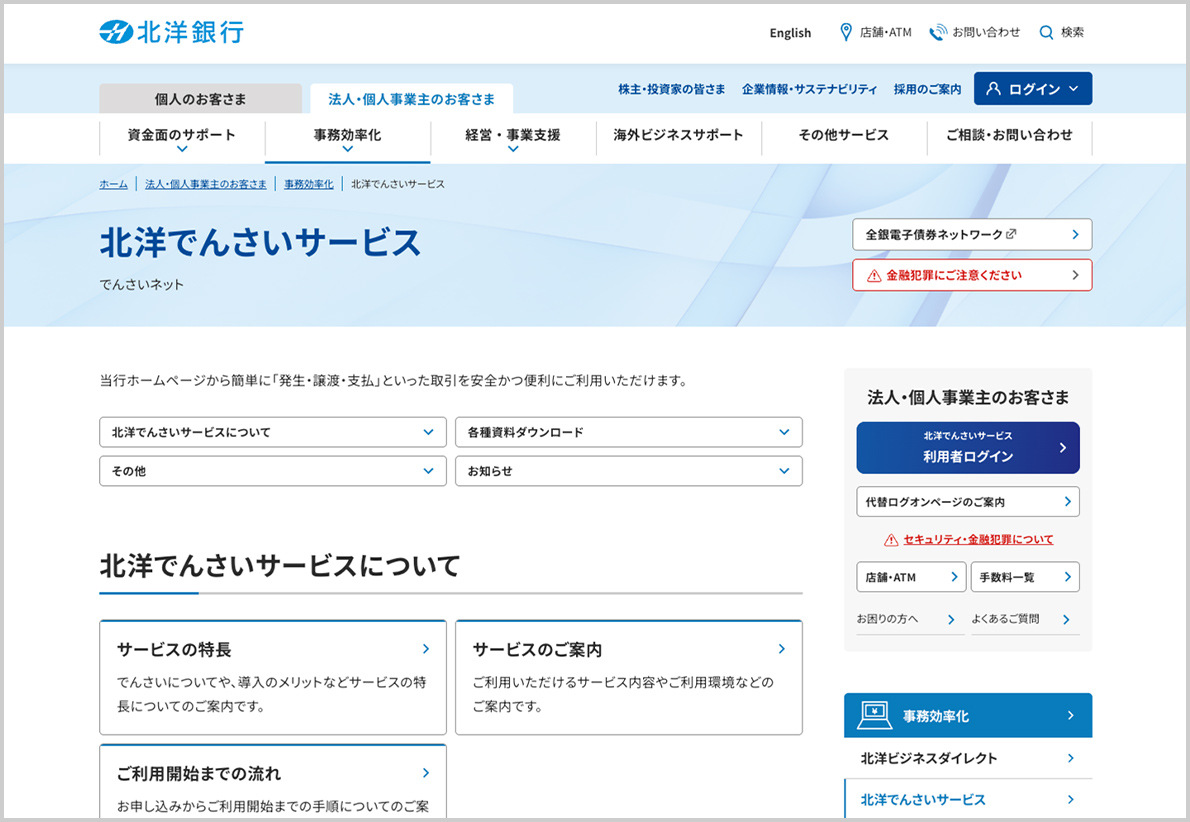
Task: Open the ログイン dropdown chevron
Action: click(x=1073, y=89)
